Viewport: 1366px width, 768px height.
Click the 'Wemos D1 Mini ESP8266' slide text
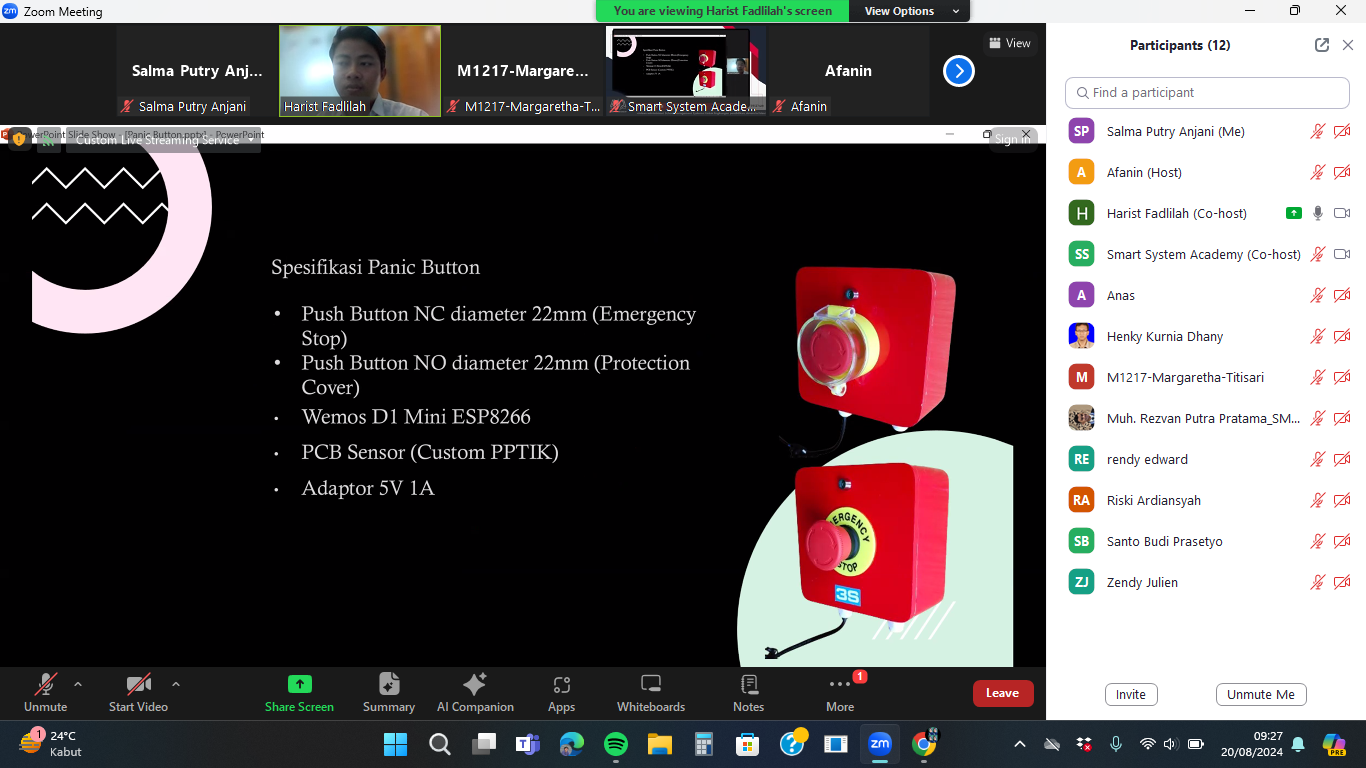[416, 417]
